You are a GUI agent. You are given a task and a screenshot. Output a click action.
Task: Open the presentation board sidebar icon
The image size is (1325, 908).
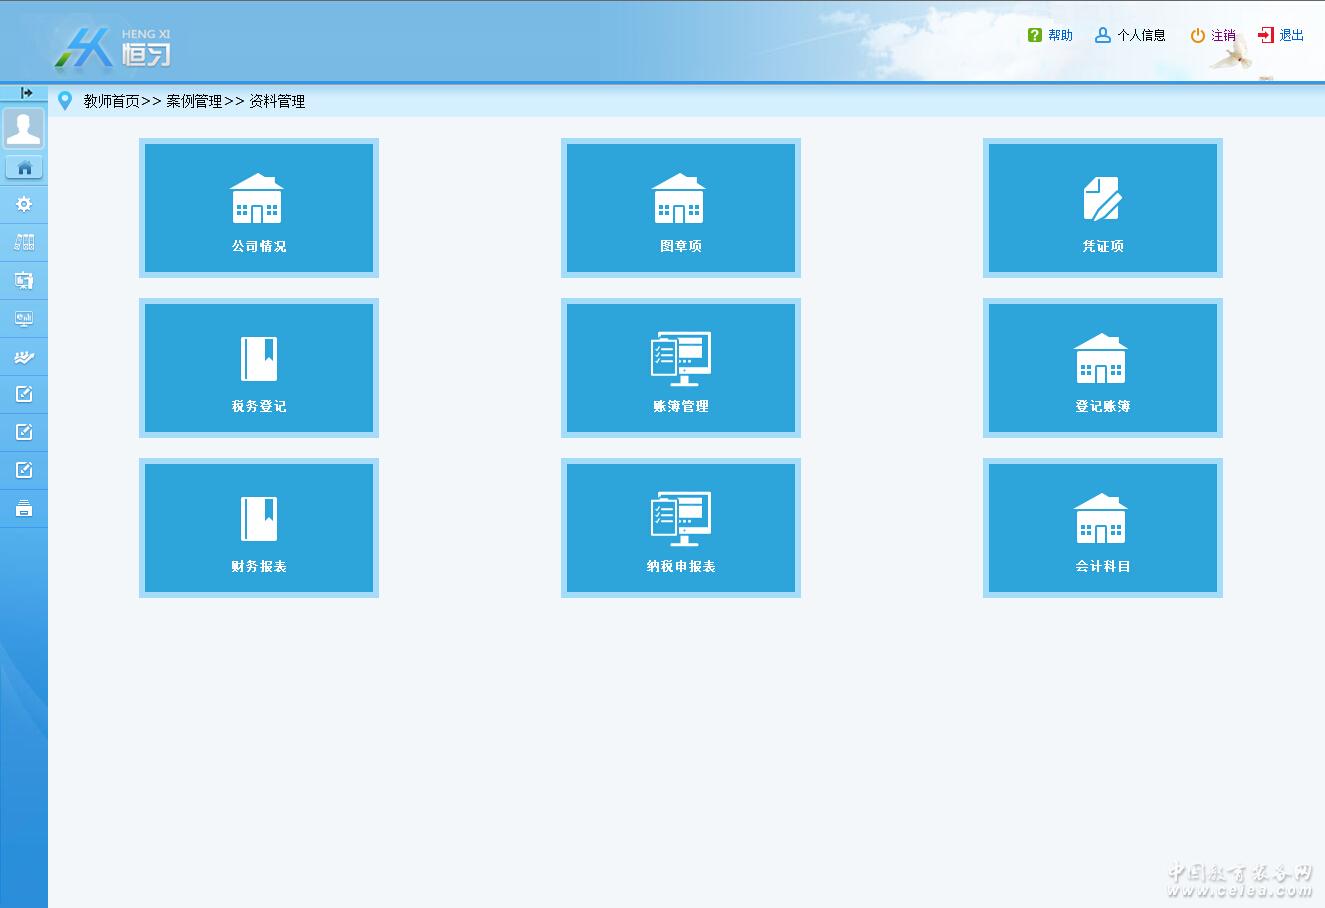pyautogui.click(x=24, y=280)
